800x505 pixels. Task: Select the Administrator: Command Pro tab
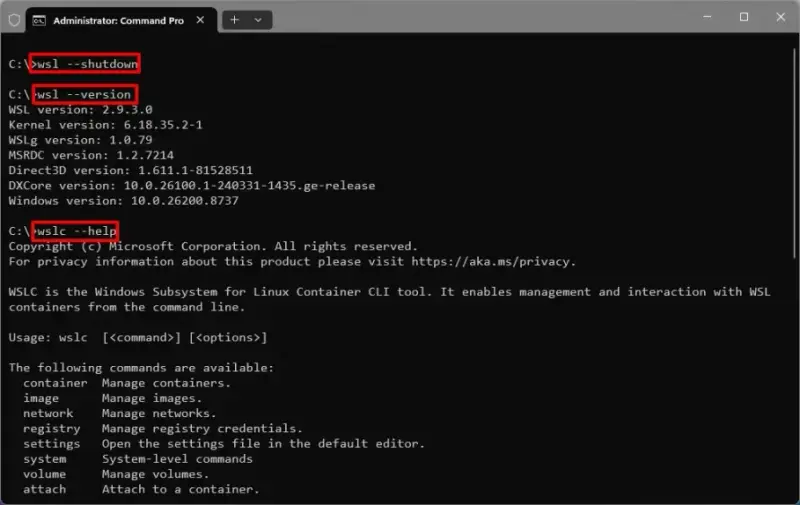(121, 20)
